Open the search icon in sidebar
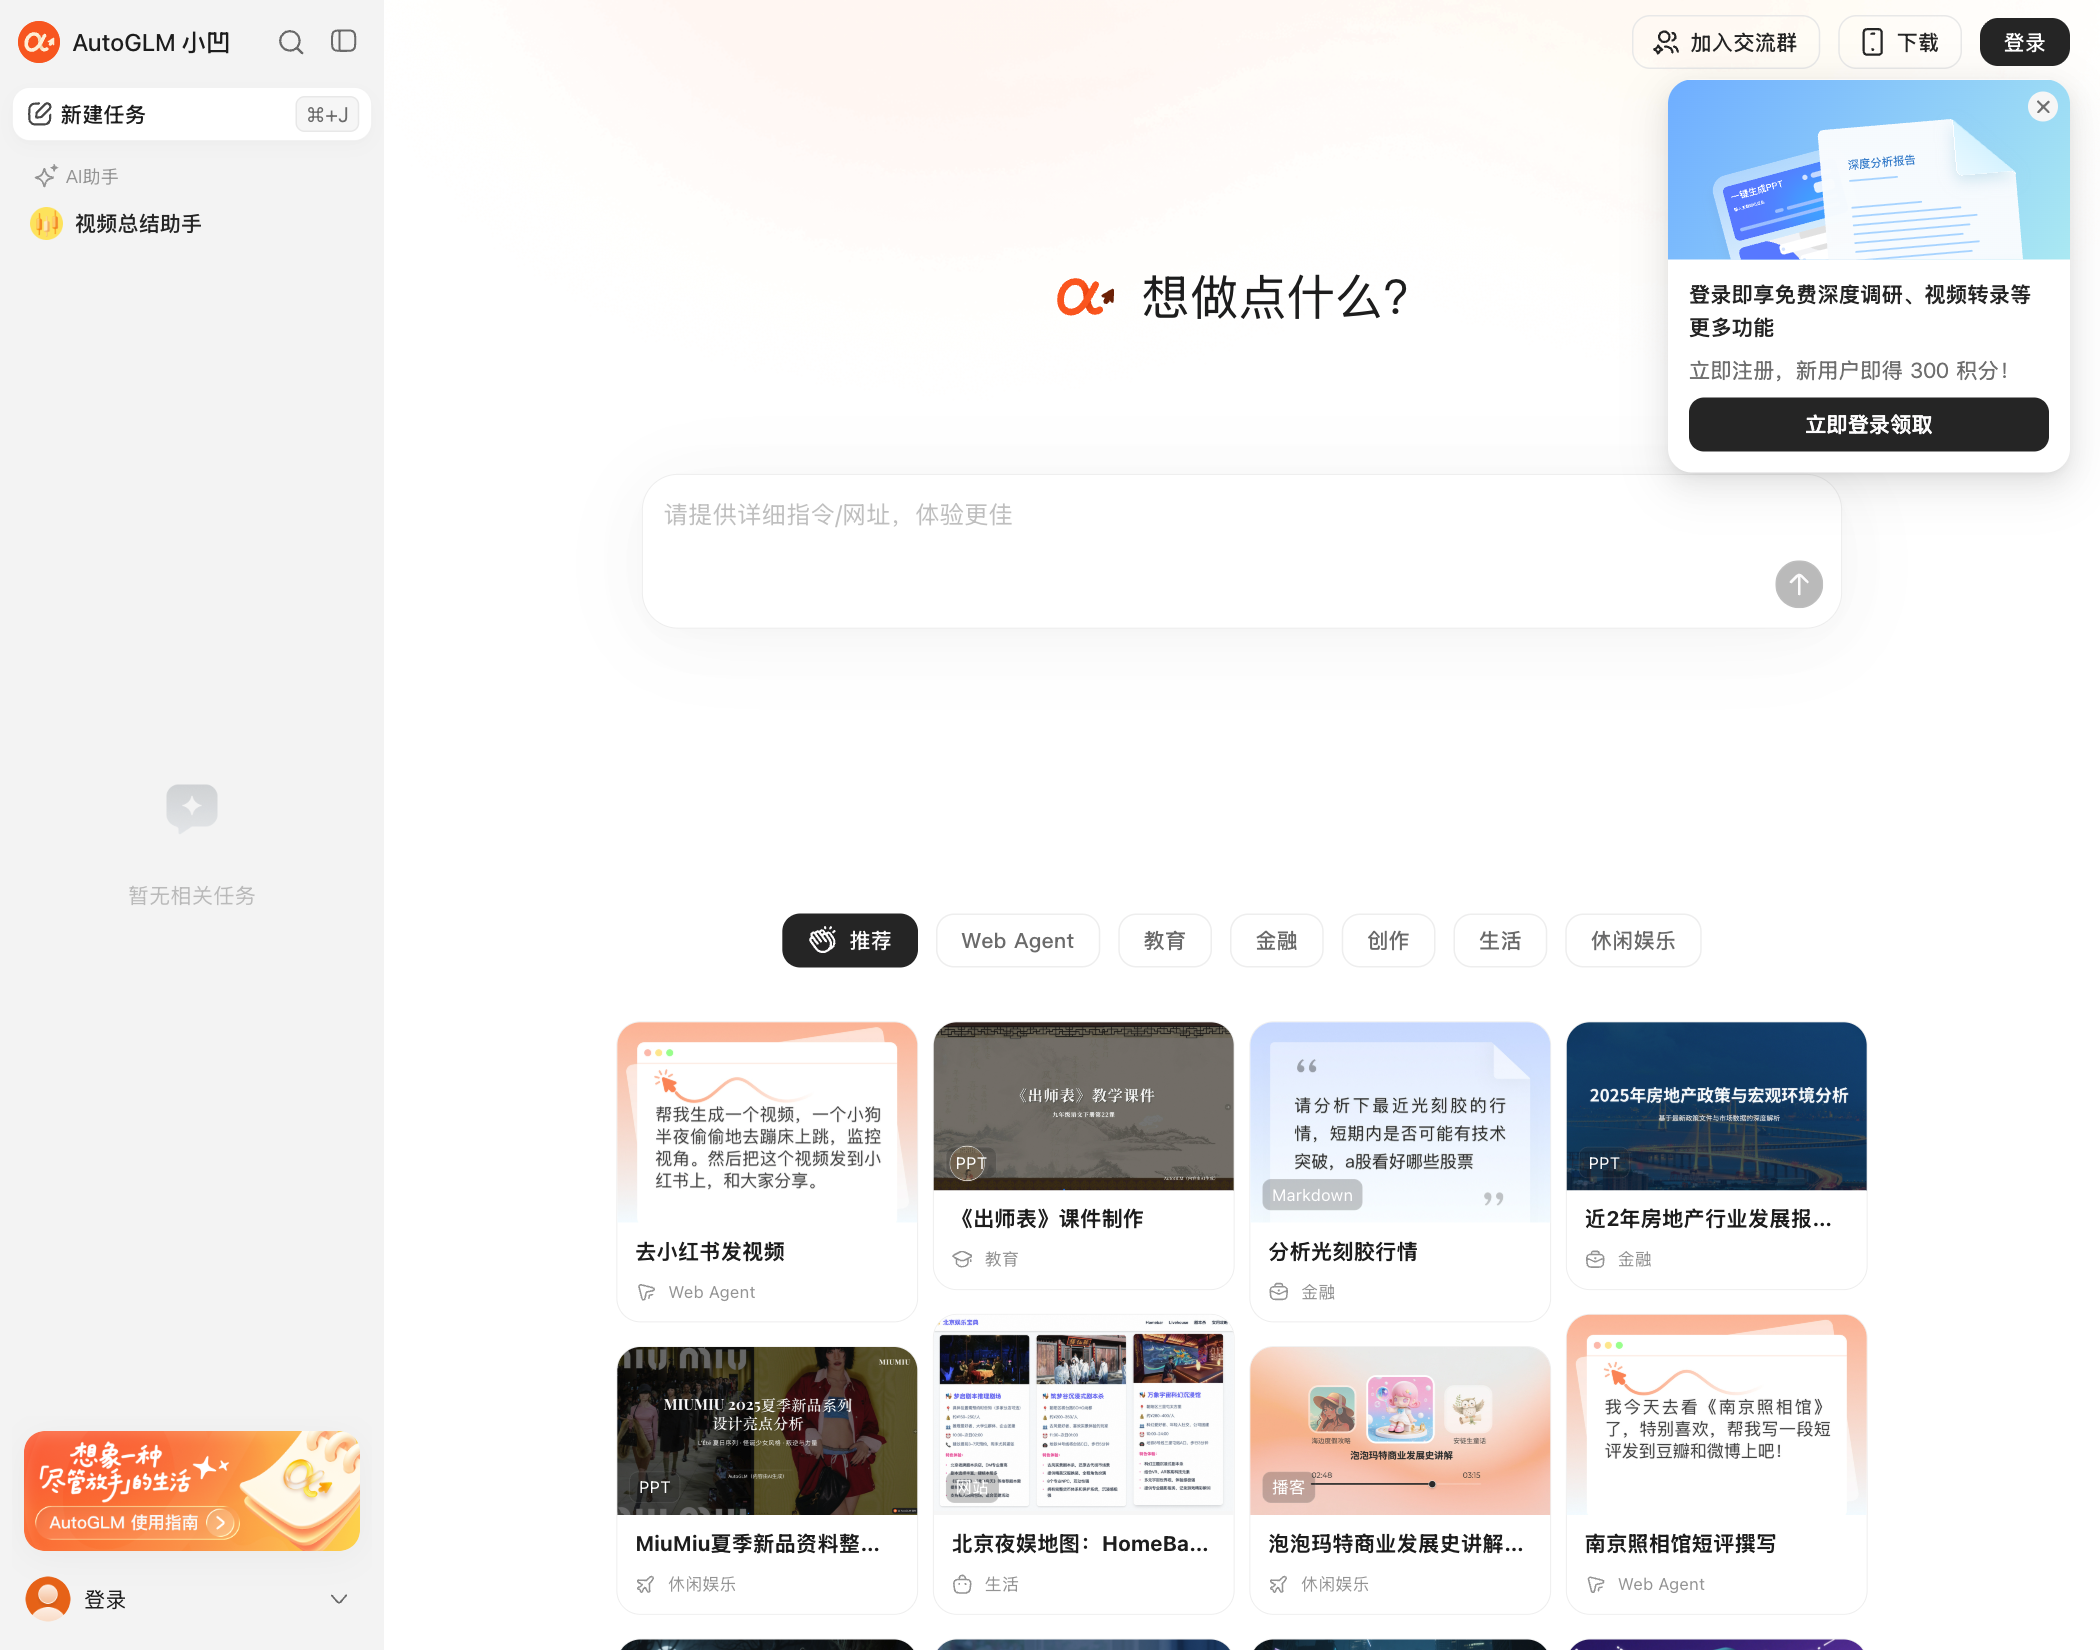 tap(291, 42)
